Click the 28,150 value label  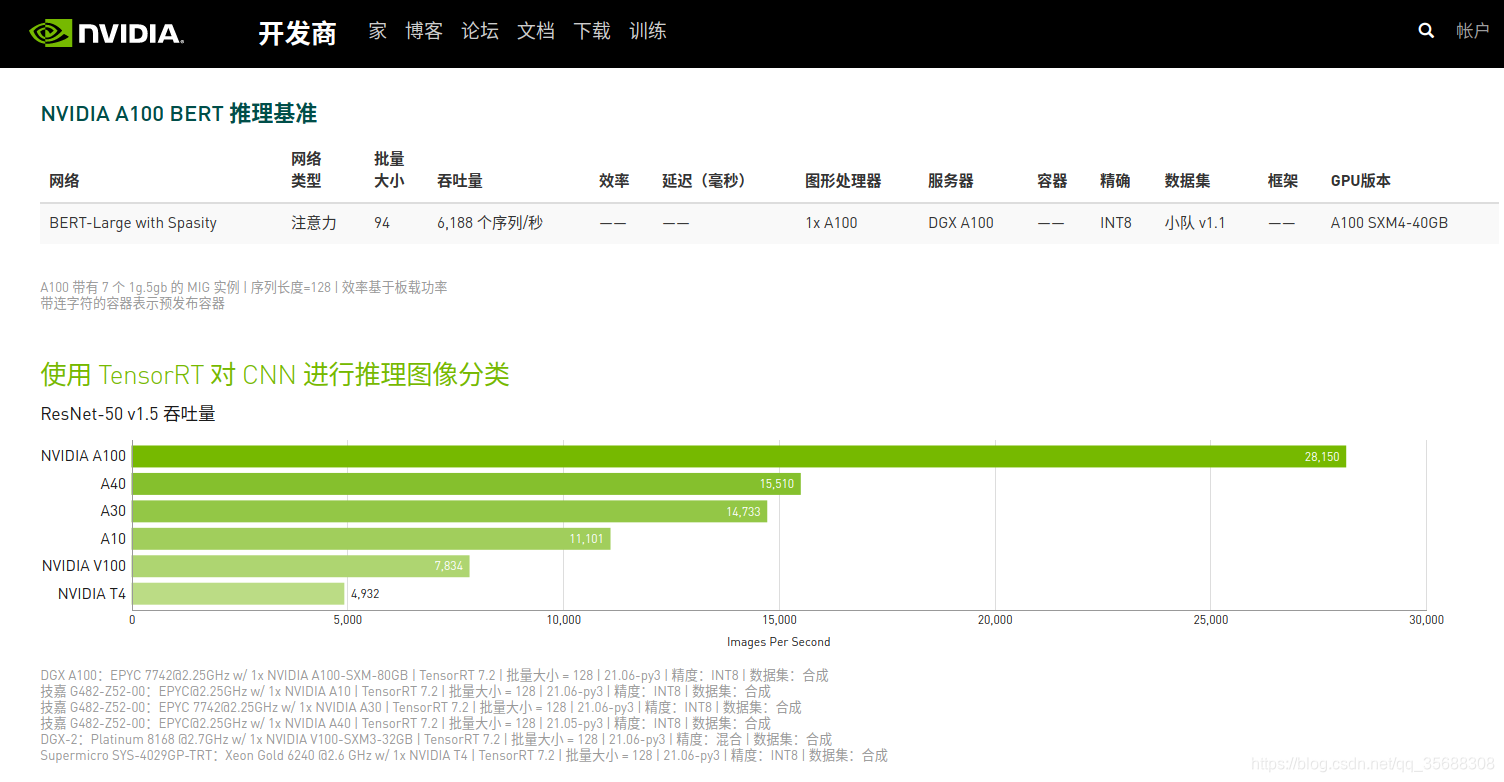[x=1322, y=457]
